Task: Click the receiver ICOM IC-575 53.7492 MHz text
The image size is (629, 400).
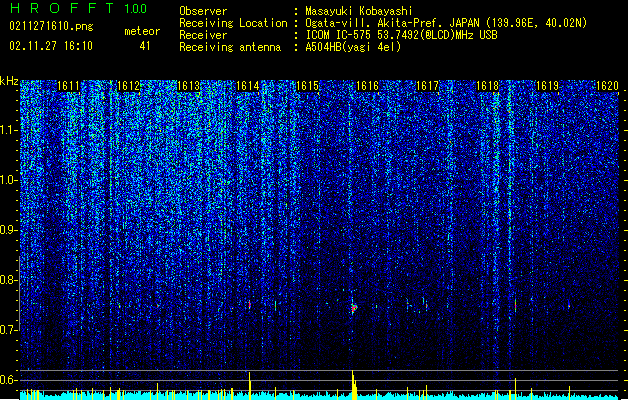Action: (x=402, y=35)
